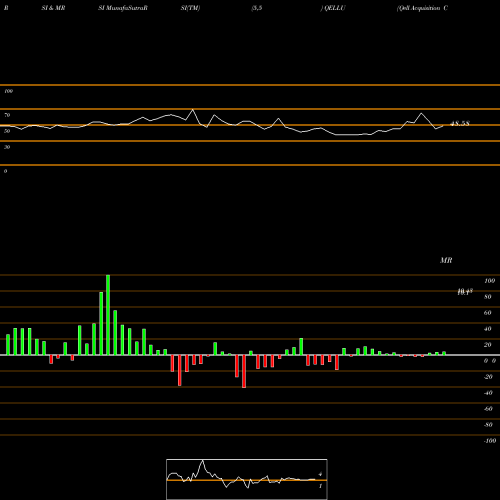Click the -40 label on MR axis
Image resolution: width=500 pixels, height=500 pixels.
coord(488,393)
